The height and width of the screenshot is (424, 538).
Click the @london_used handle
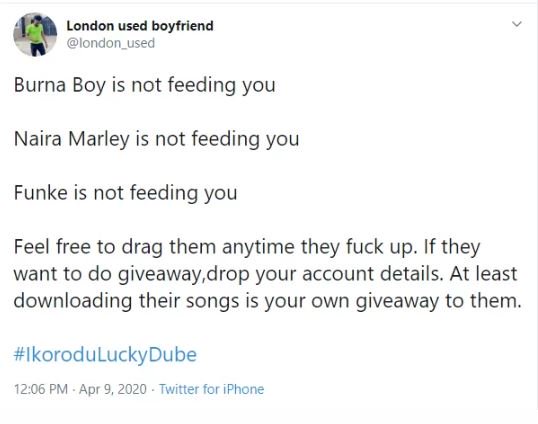point(110,43)
